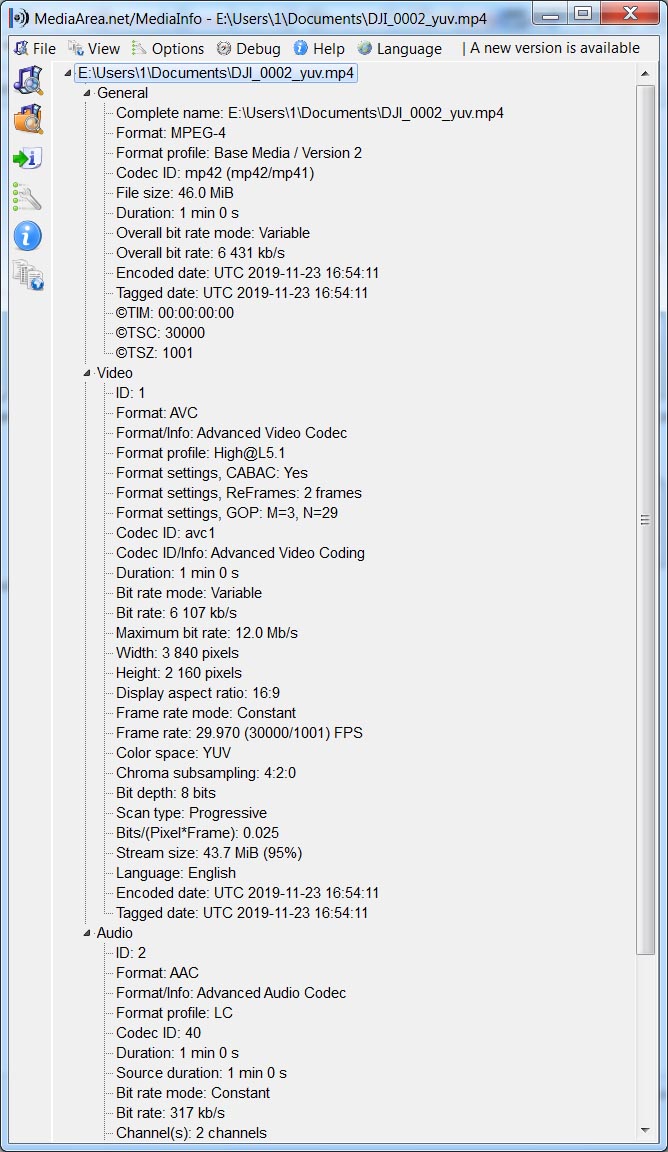Select the 'ID: 1' row under Video
The image size is (668, 1152).
tap(130, 393)
